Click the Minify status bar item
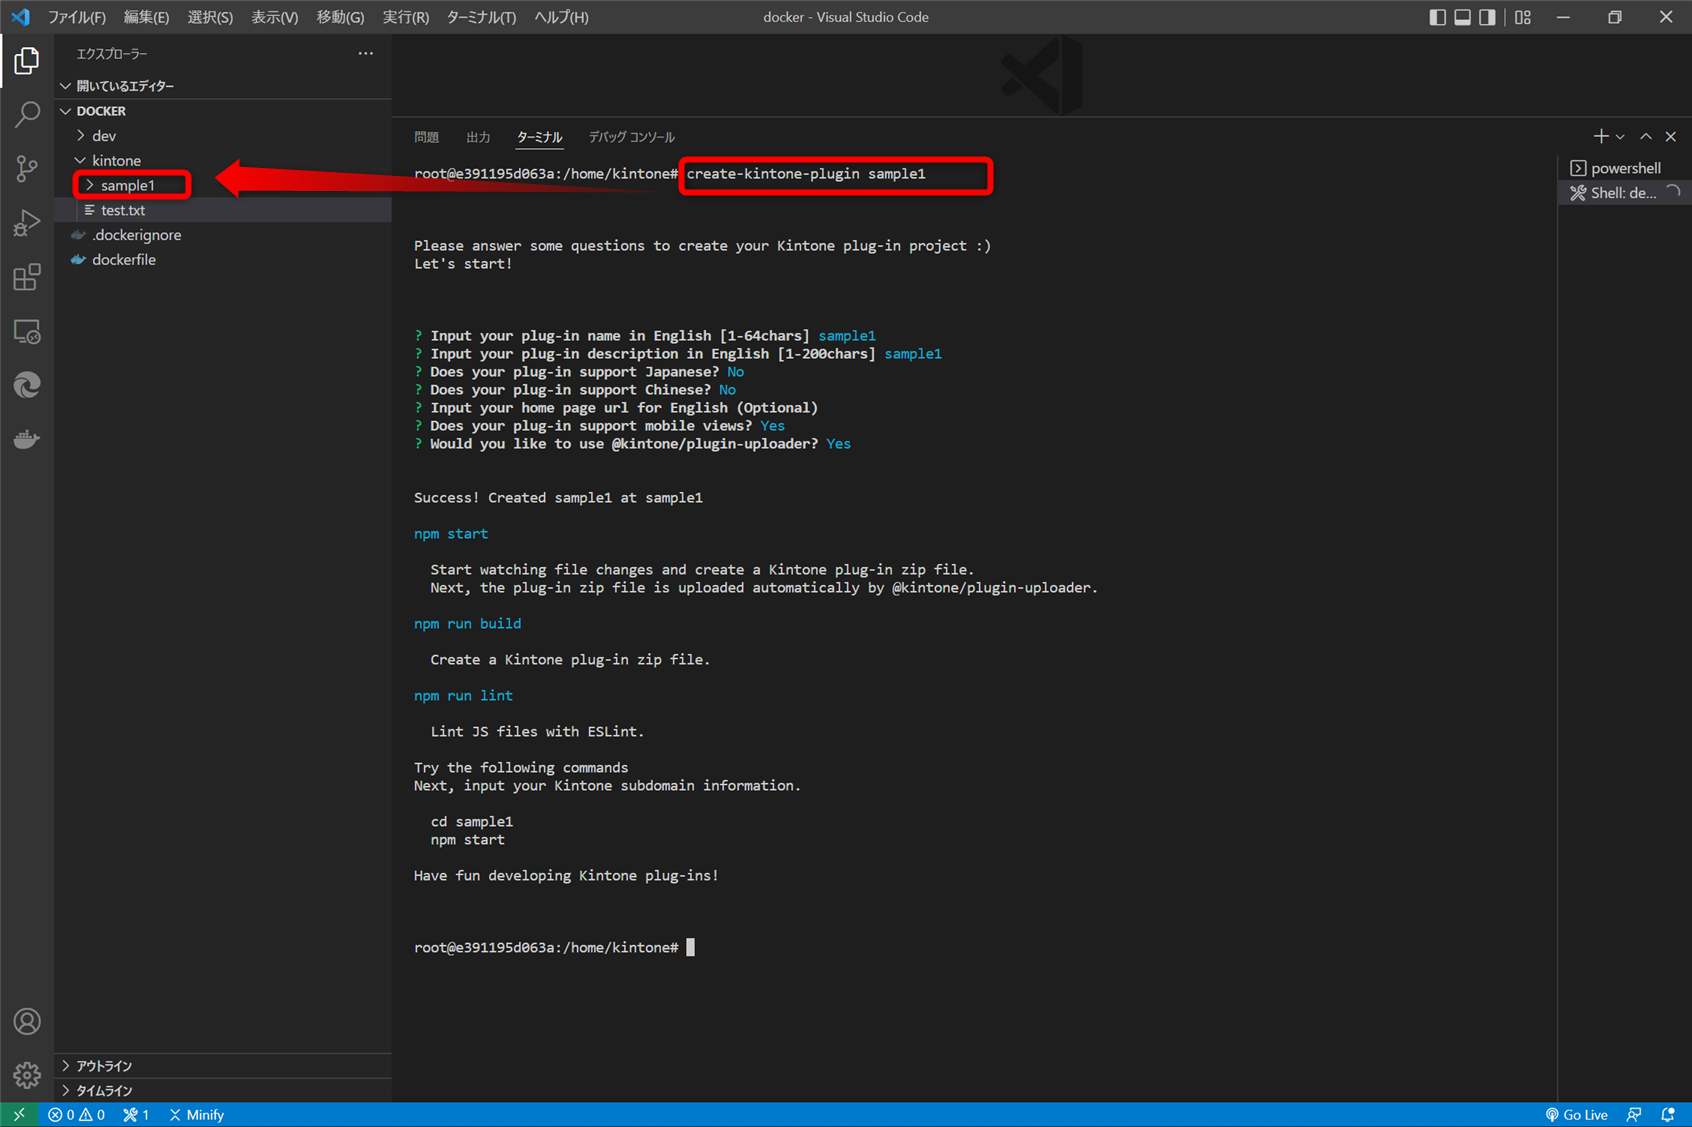 click(x=197, y=1115)
